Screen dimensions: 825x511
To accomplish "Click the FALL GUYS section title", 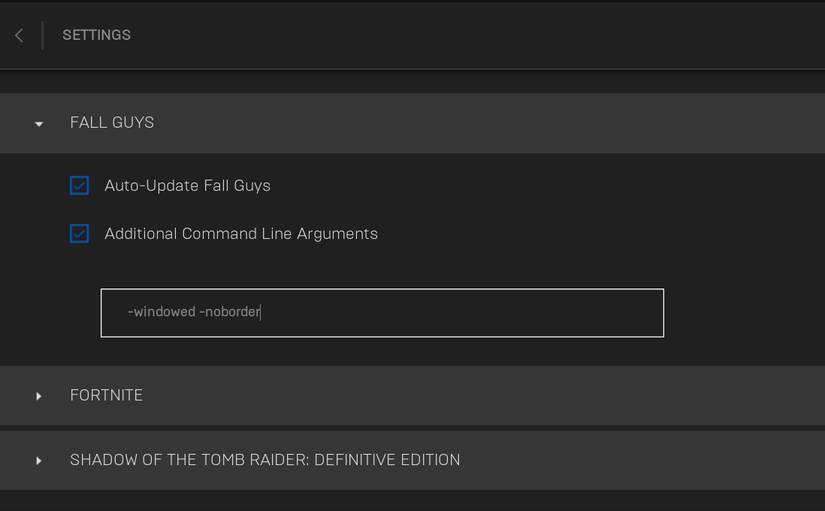I will coord(112,123).
